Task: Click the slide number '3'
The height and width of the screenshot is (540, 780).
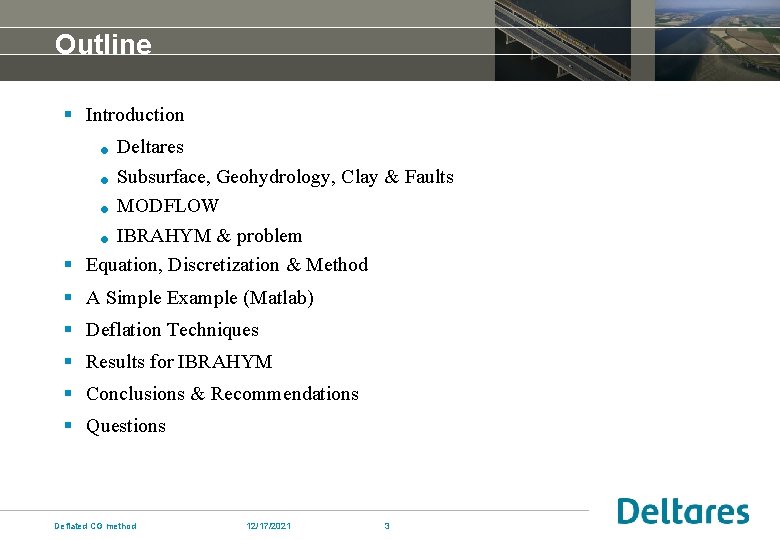Action: (387, 526)
